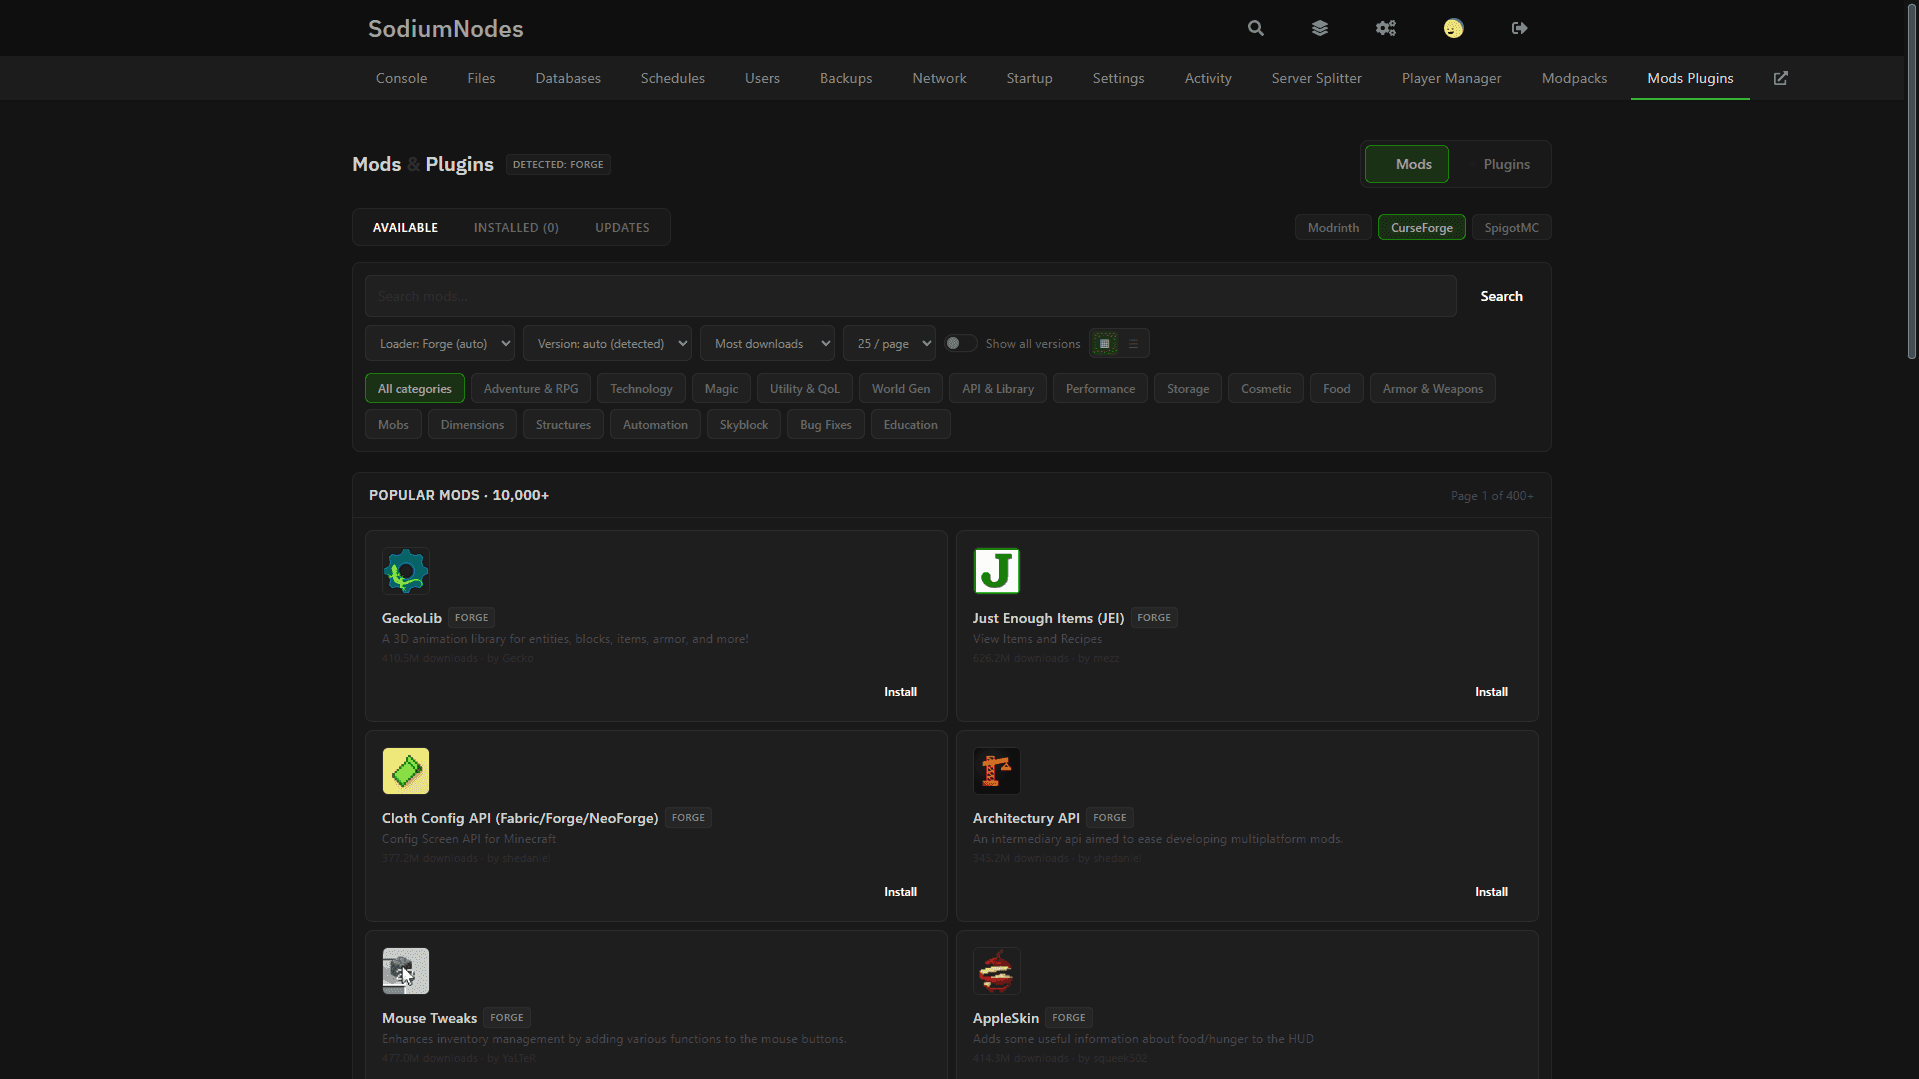Viewport: 1919px width, 1079px height.
Task: Filter by Storage category
Action: tap(1188, 389)
